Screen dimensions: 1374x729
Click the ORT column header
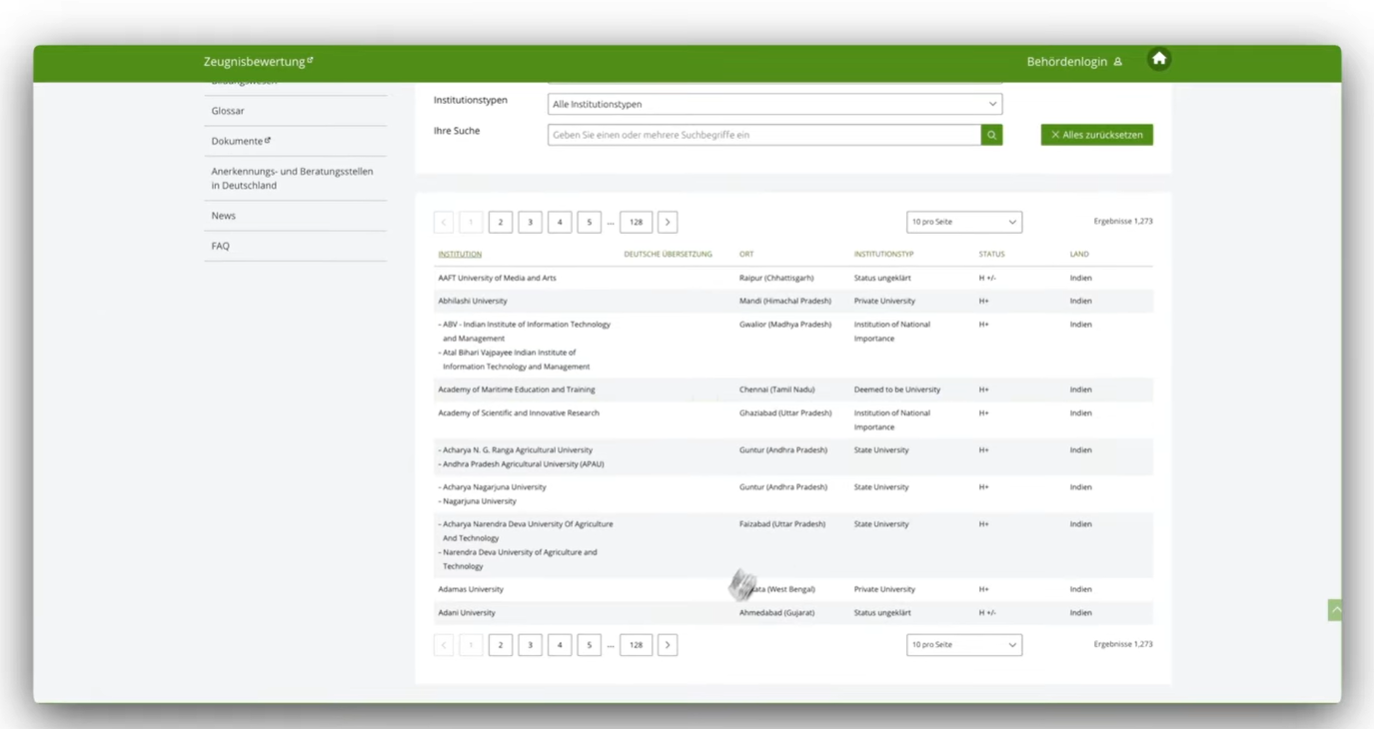coord(747,254)
